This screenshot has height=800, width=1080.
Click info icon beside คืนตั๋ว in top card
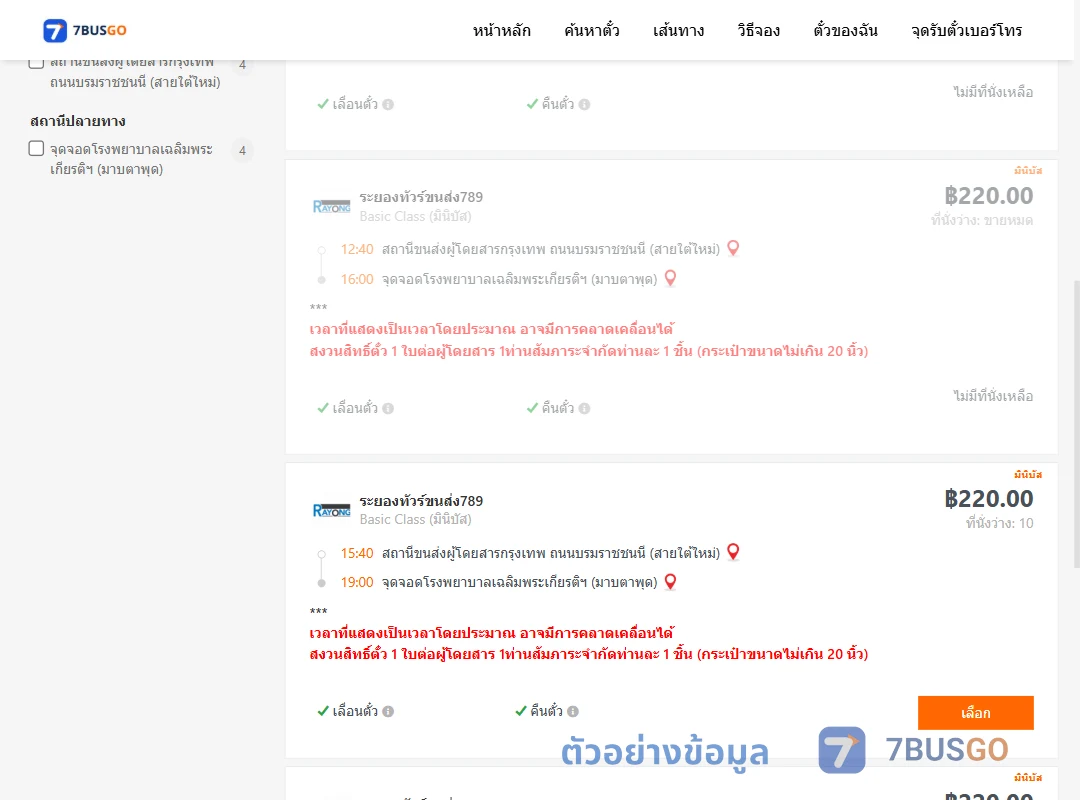(x=585, y=105)
